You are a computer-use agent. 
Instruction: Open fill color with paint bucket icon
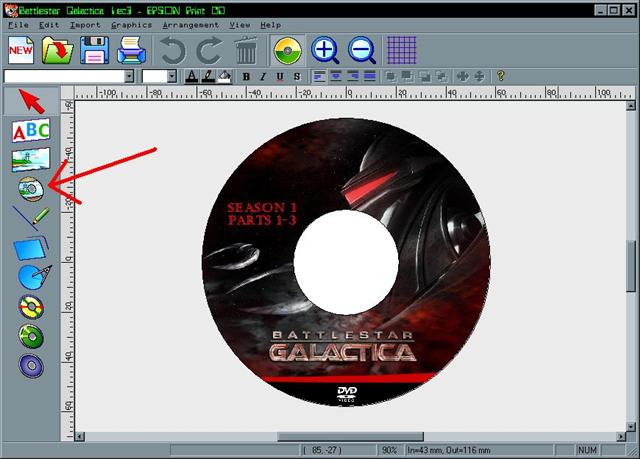coord(224,76)
